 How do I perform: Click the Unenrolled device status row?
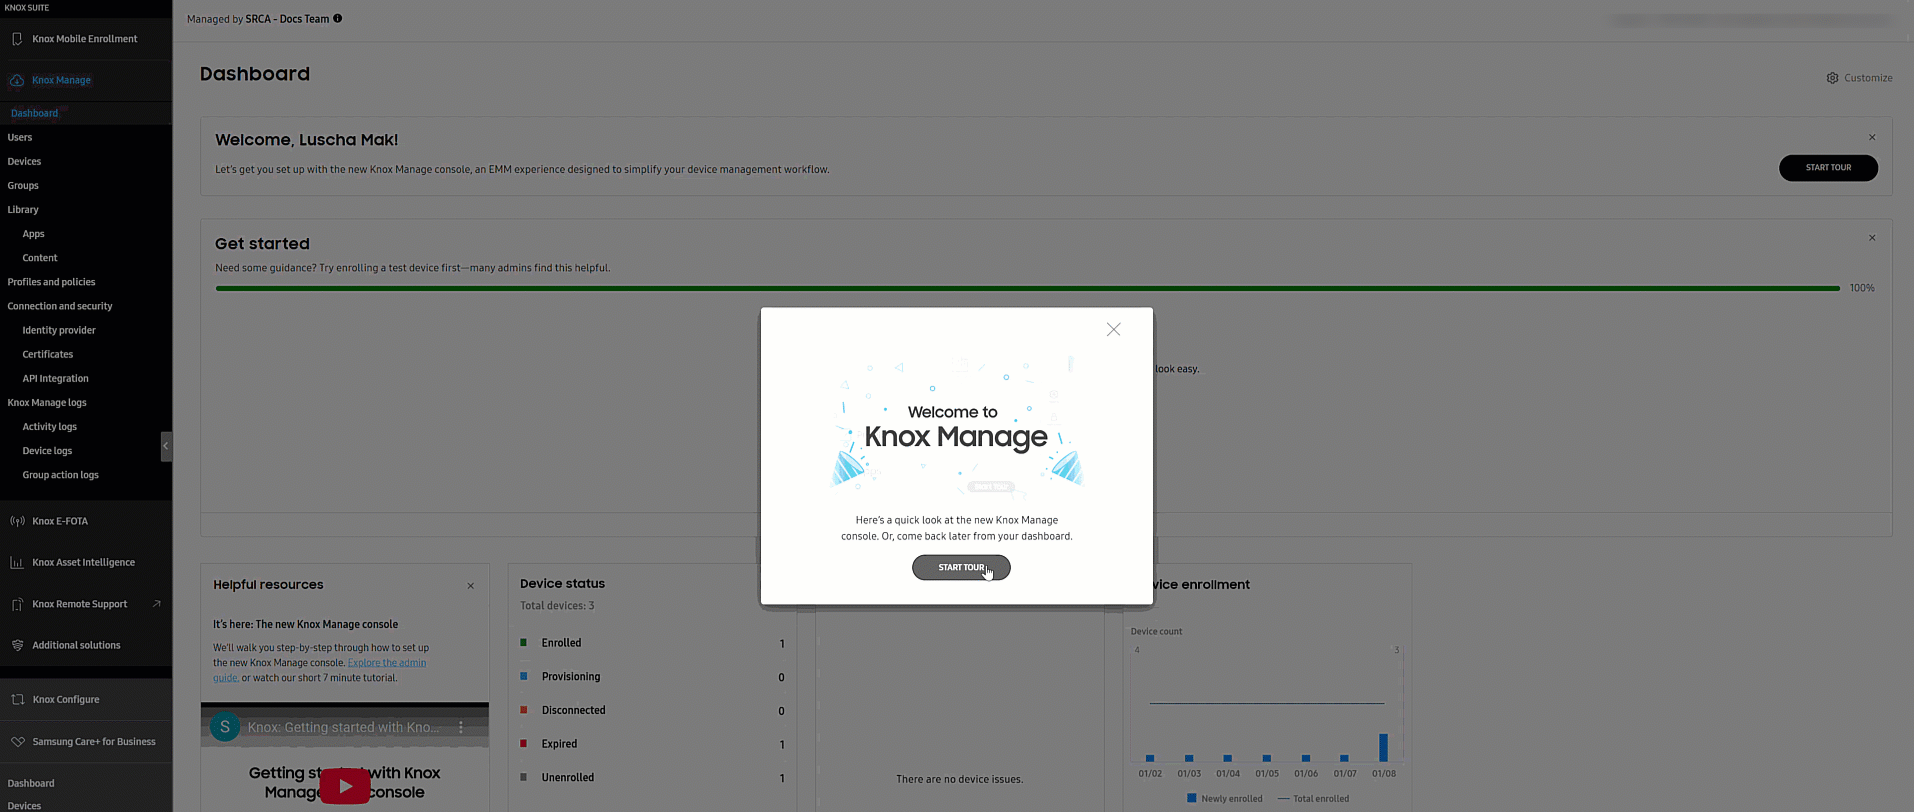(652, 778)
